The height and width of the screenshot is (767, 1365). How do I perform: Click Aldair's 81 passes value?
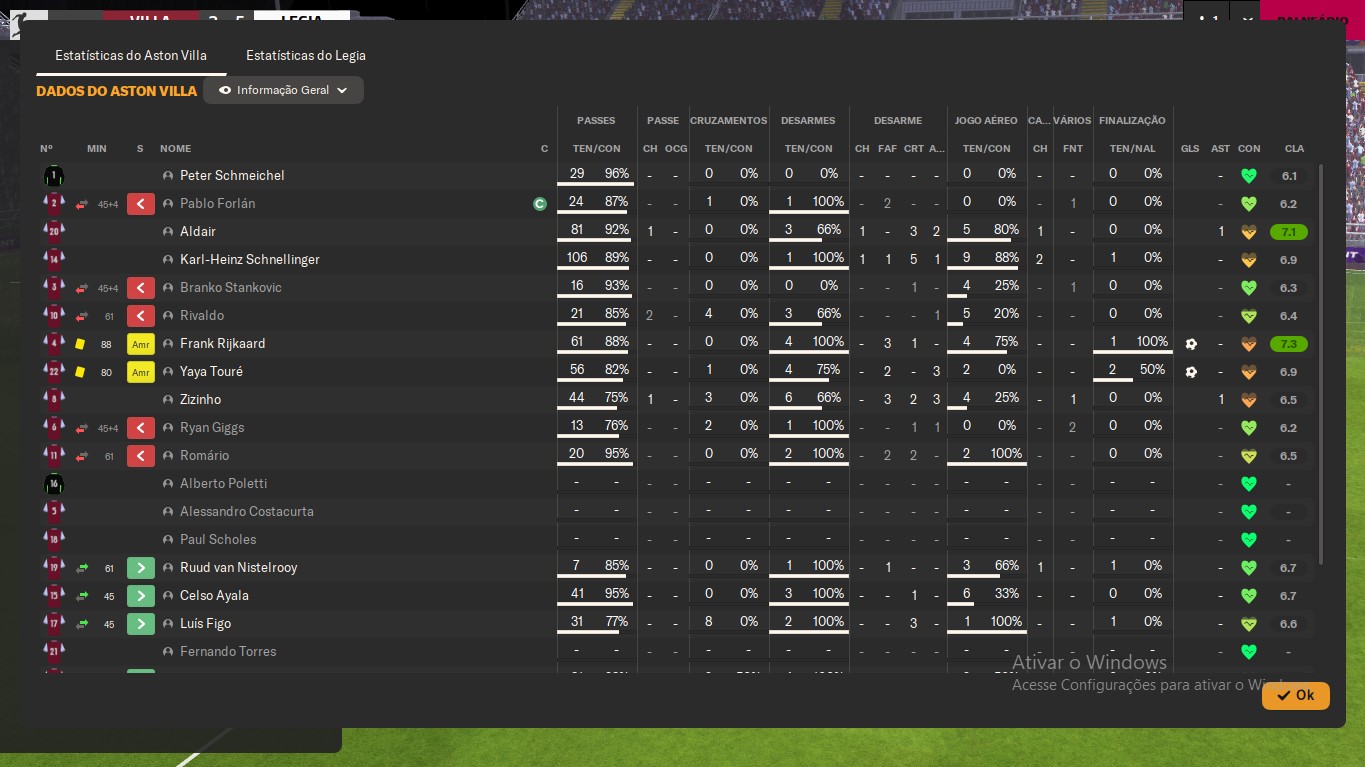577,230
